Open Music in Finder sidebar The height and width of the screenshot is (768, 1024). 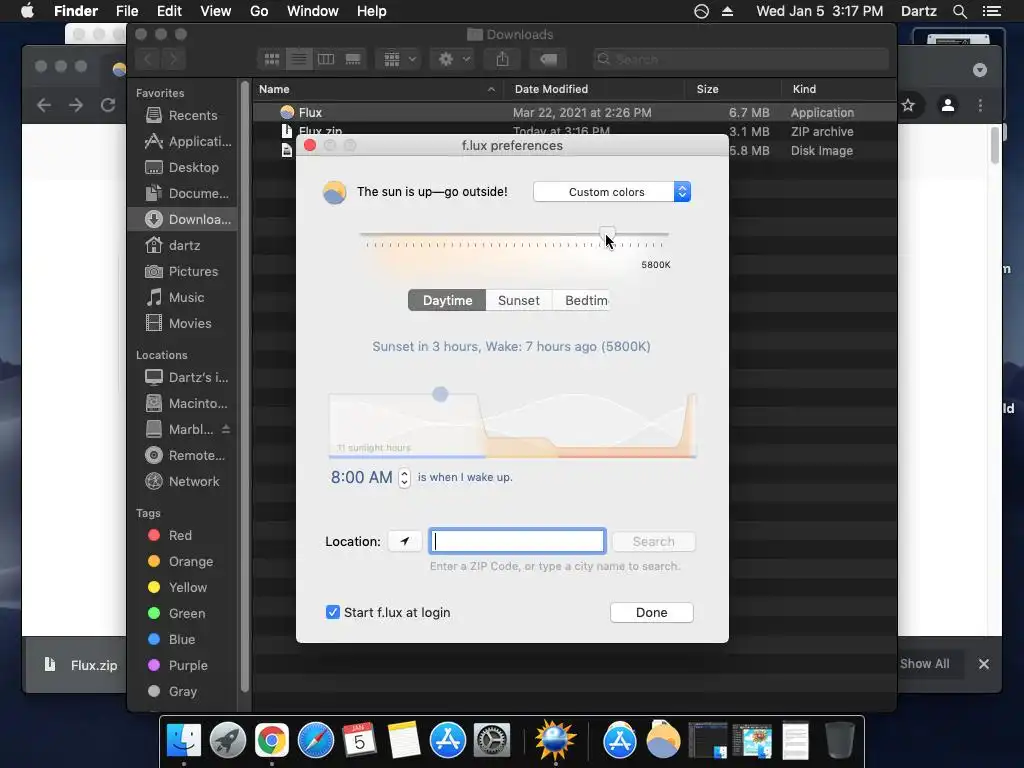pyautogui.click(x=182, y=297)
